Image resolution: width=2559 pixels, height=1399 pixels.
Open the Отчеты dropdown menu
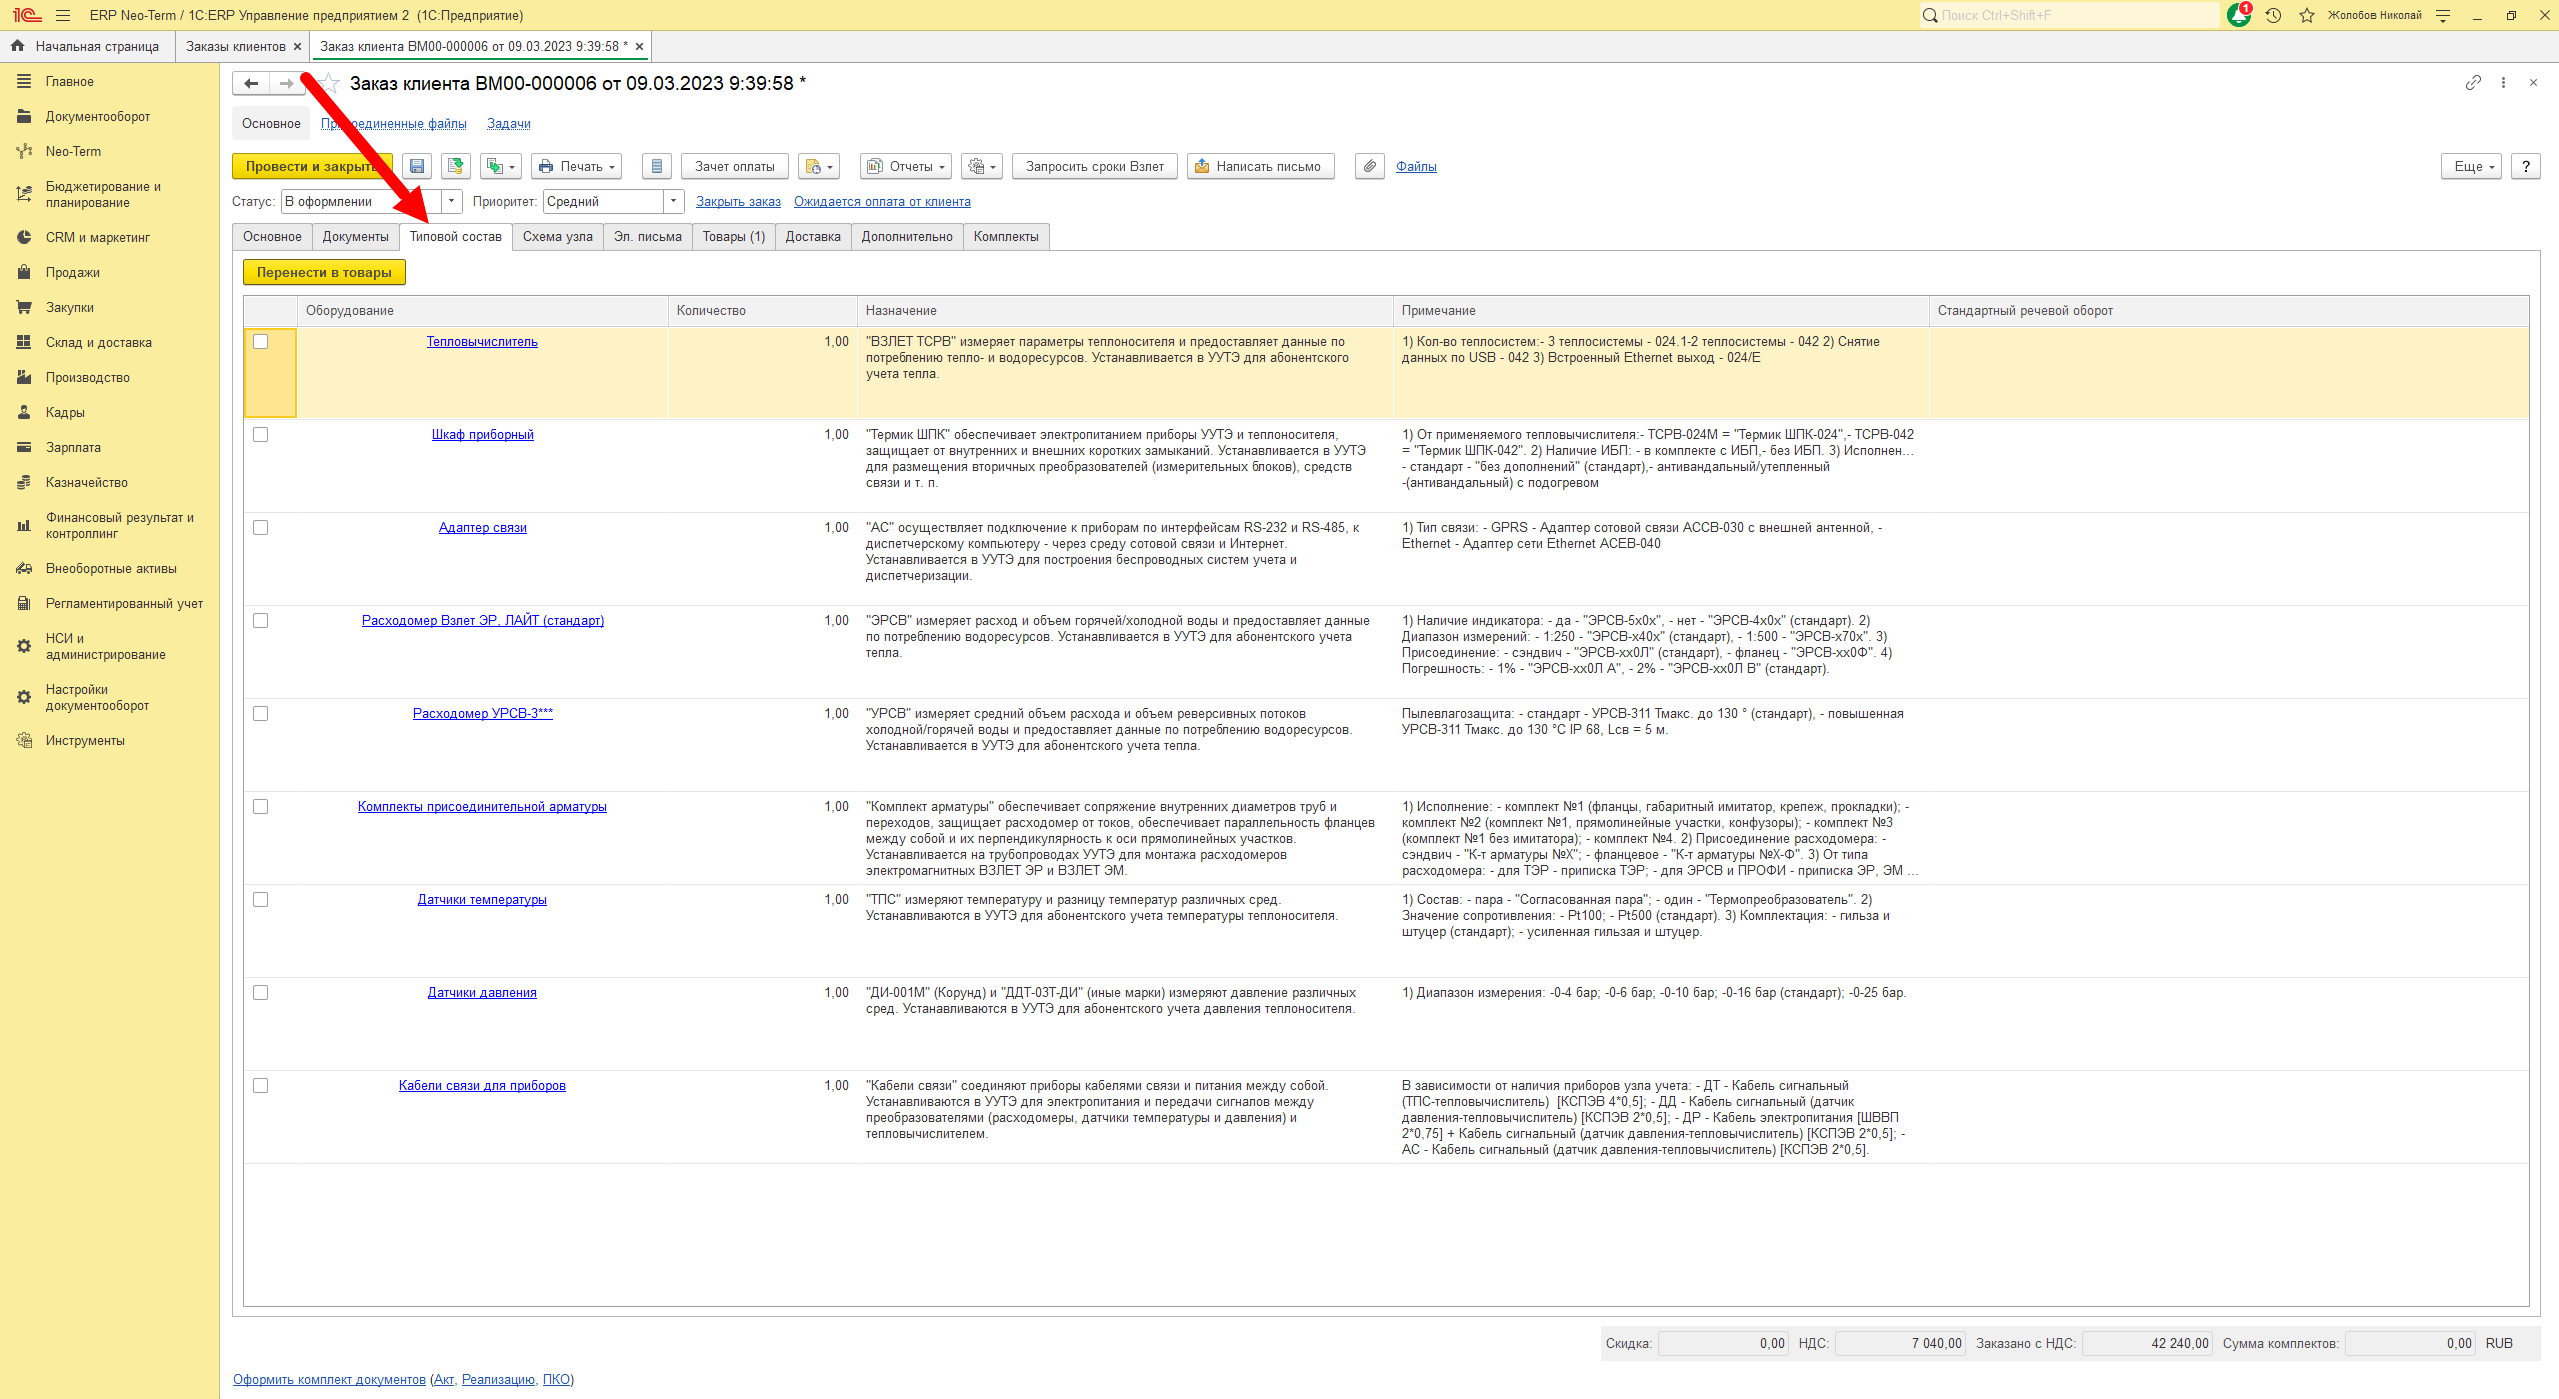pos(906,167)
